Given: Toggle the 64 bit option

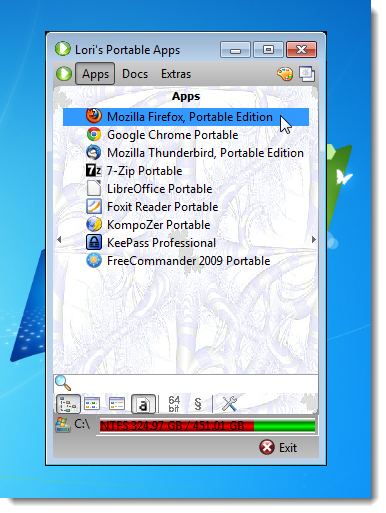Looking at the screenshot, I should (174, 404).
